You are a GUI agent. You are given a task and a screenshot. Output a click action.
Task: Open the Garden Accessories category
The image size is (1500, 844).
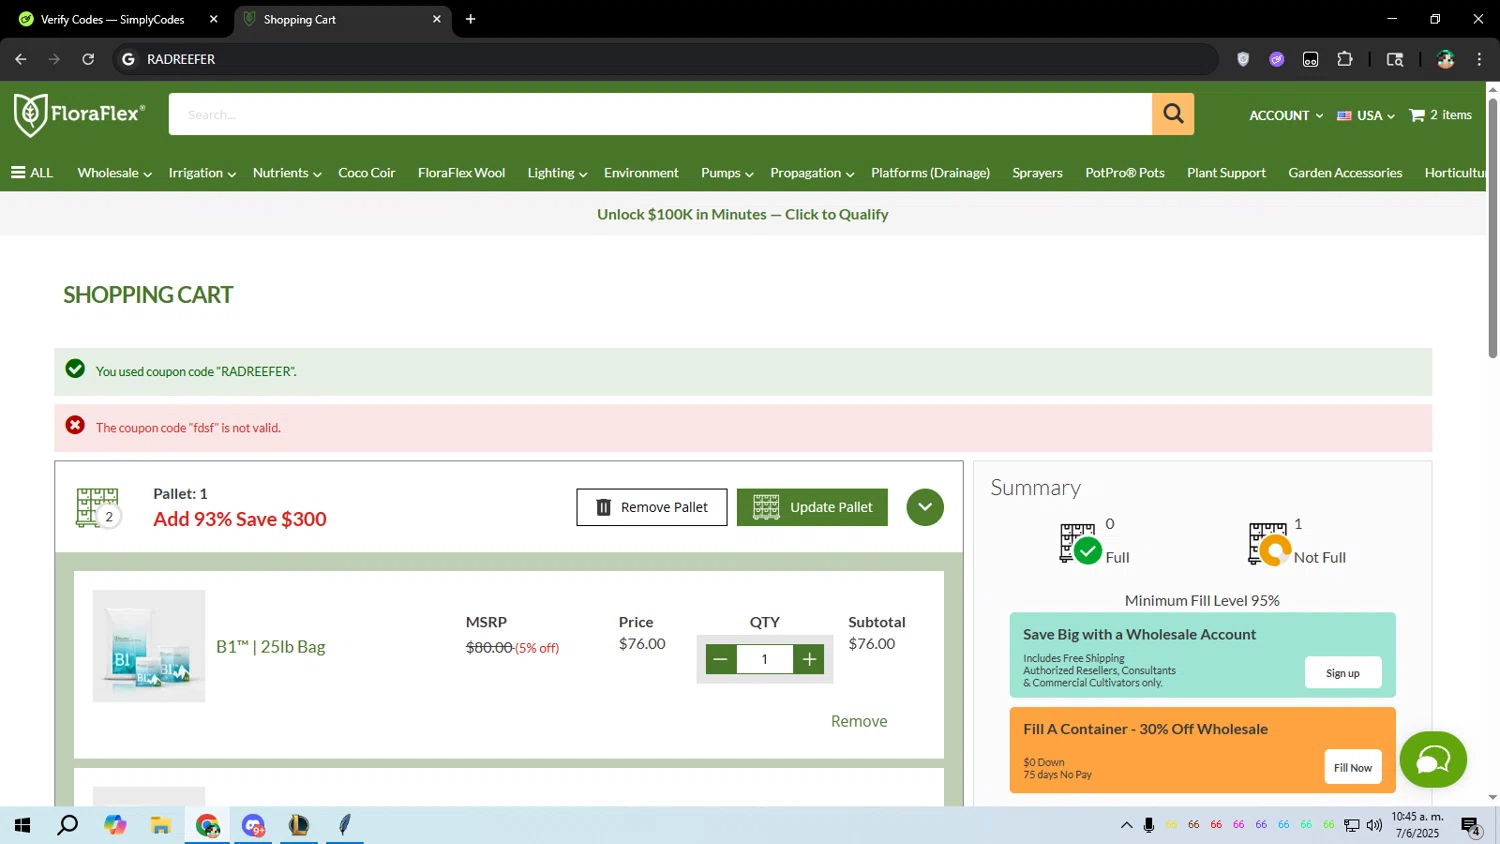point(1345,173)
